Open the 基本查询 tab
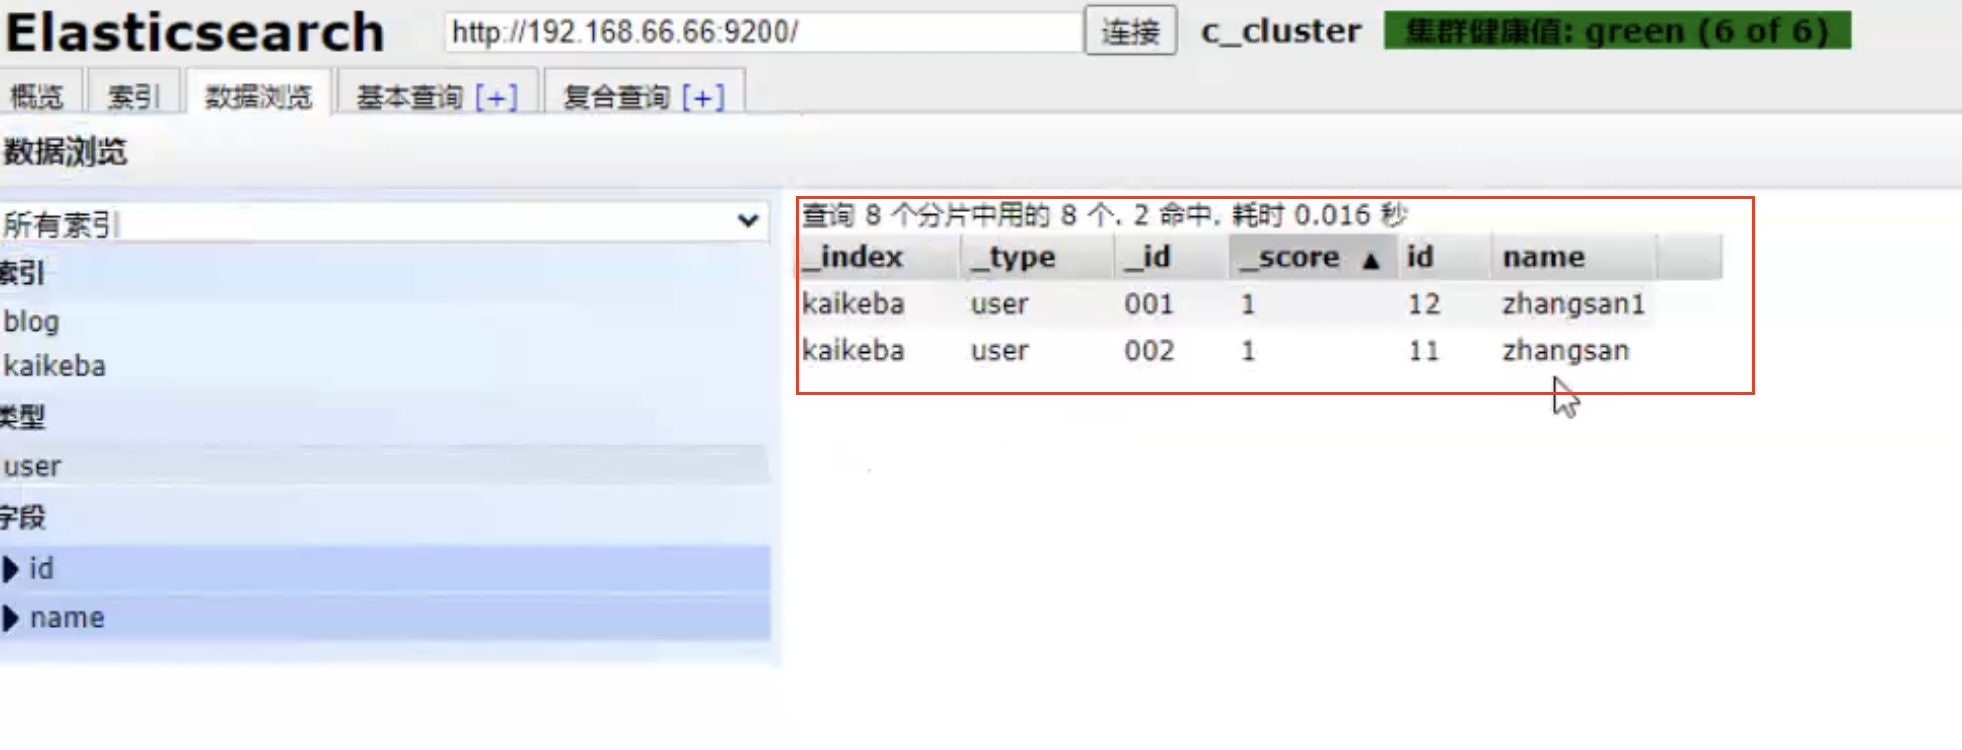Image resolution: width=1962 pixels, height=750 pixels. [410, 97]
